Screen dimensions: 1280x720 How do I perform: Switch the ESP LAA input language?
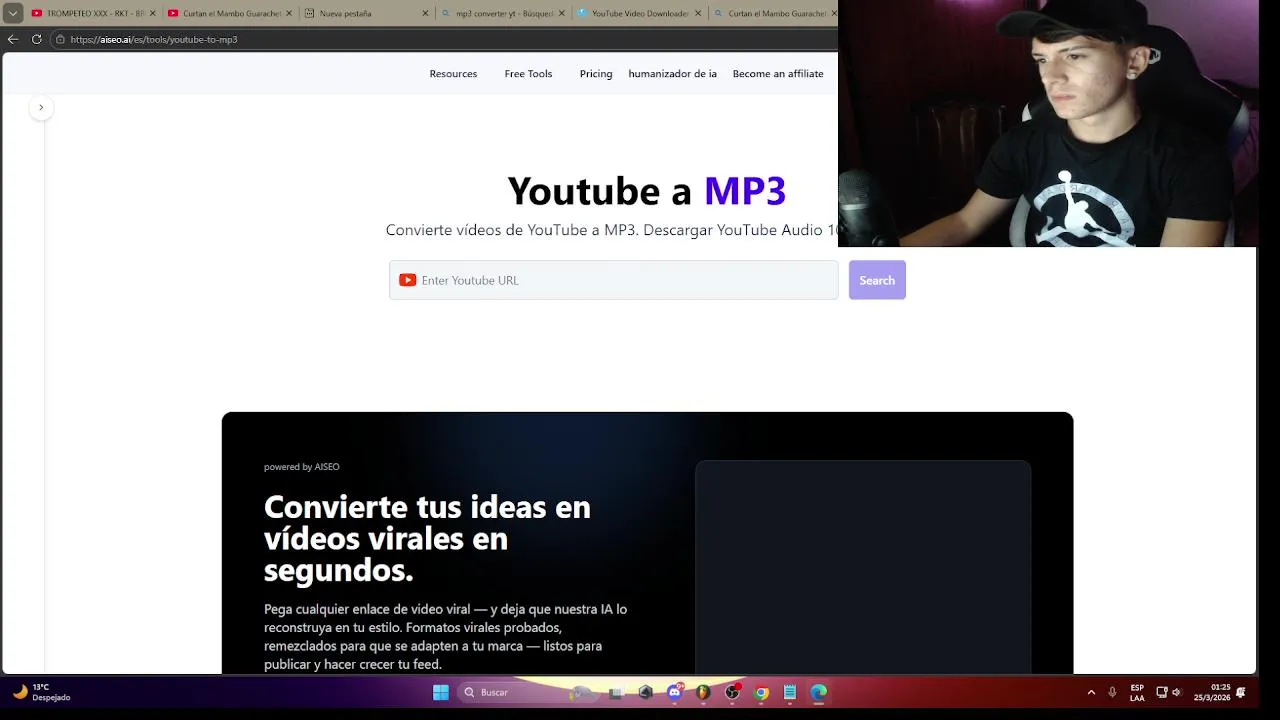(1137, 692)
